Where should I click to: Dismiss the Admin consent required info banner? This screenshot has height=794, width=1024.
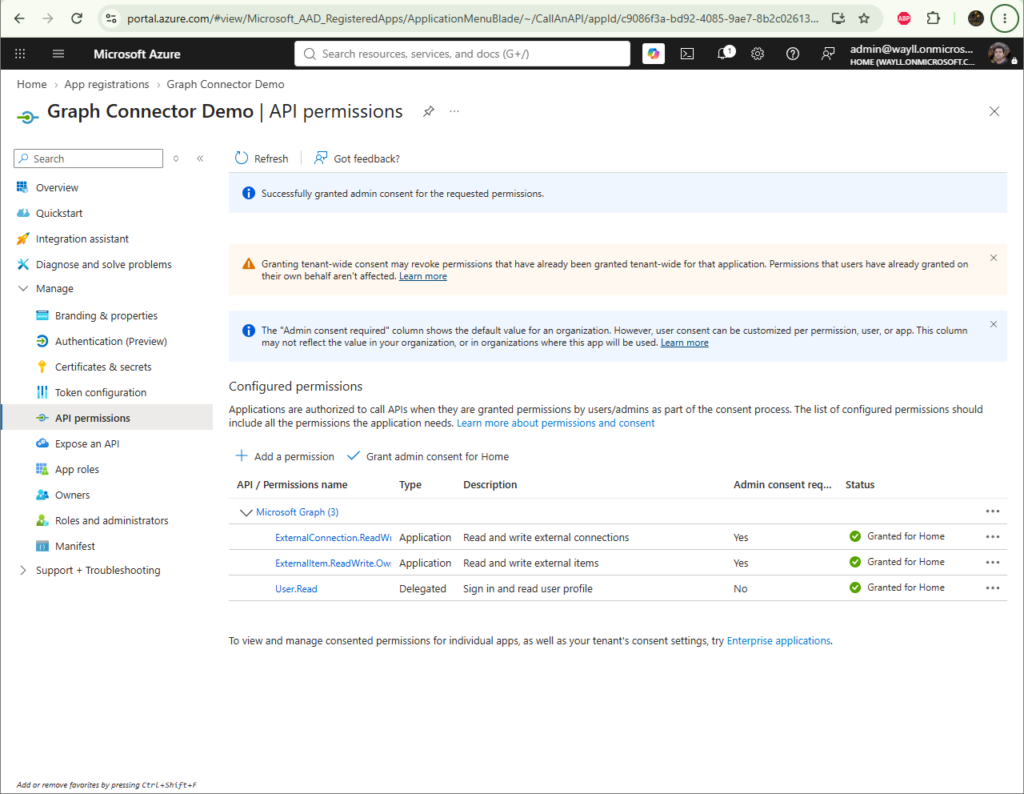point(993,325)
